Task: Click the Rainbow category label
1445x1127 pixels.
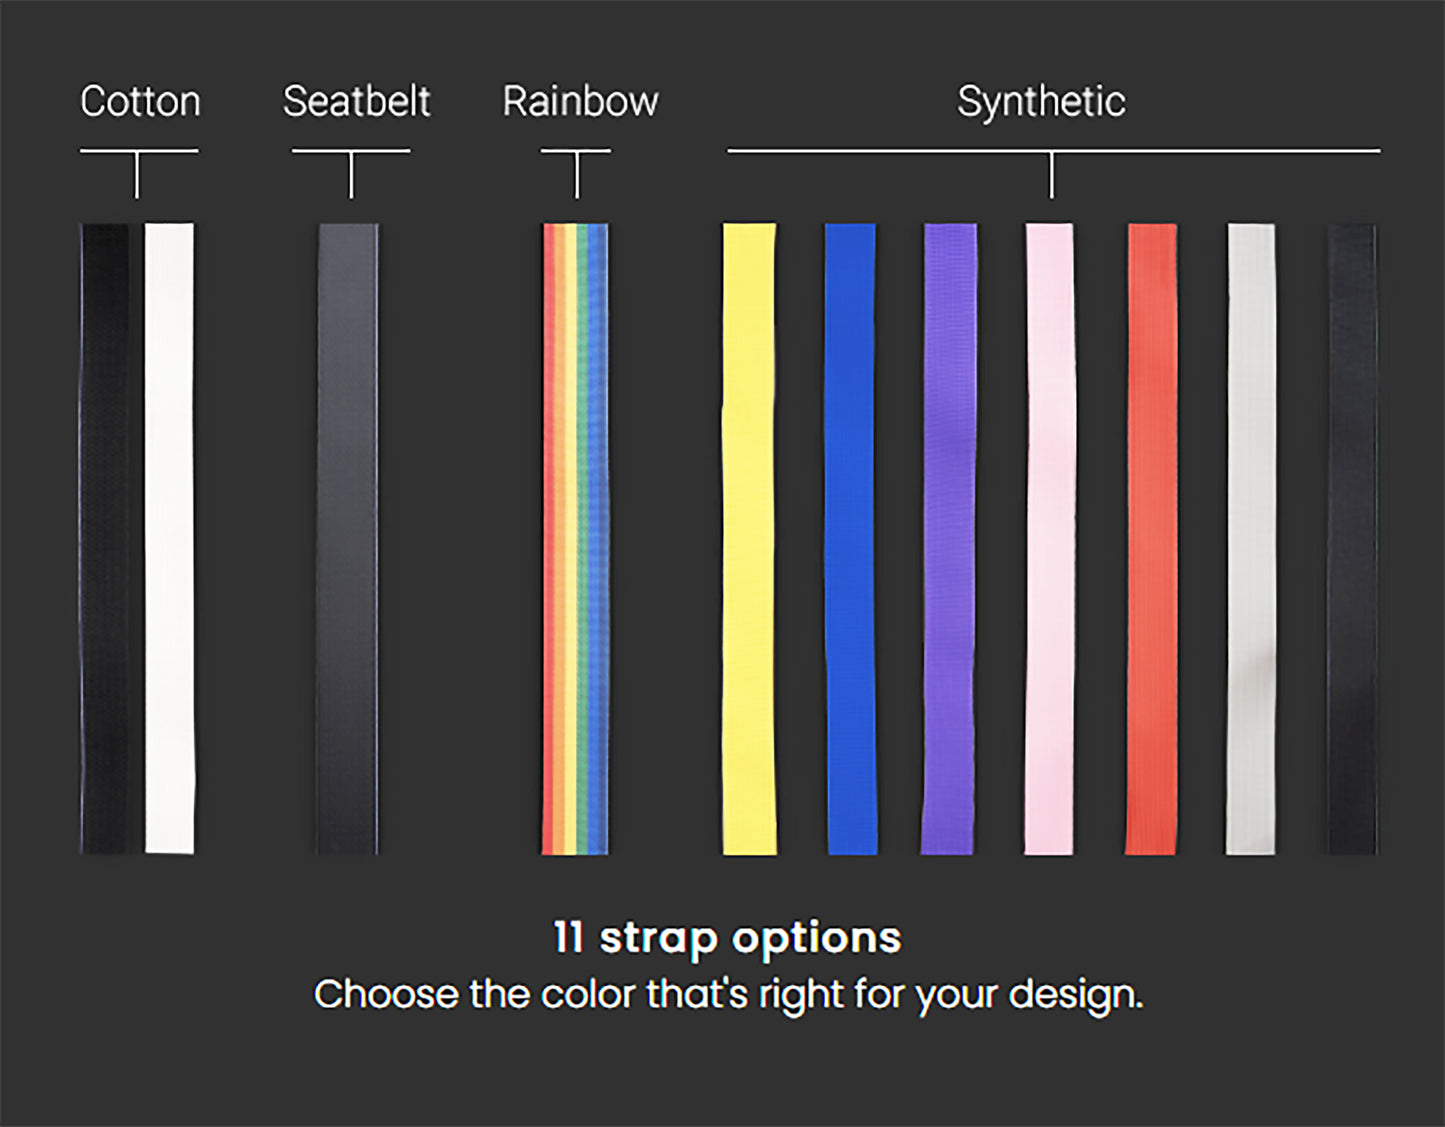Action: point(580,101)
